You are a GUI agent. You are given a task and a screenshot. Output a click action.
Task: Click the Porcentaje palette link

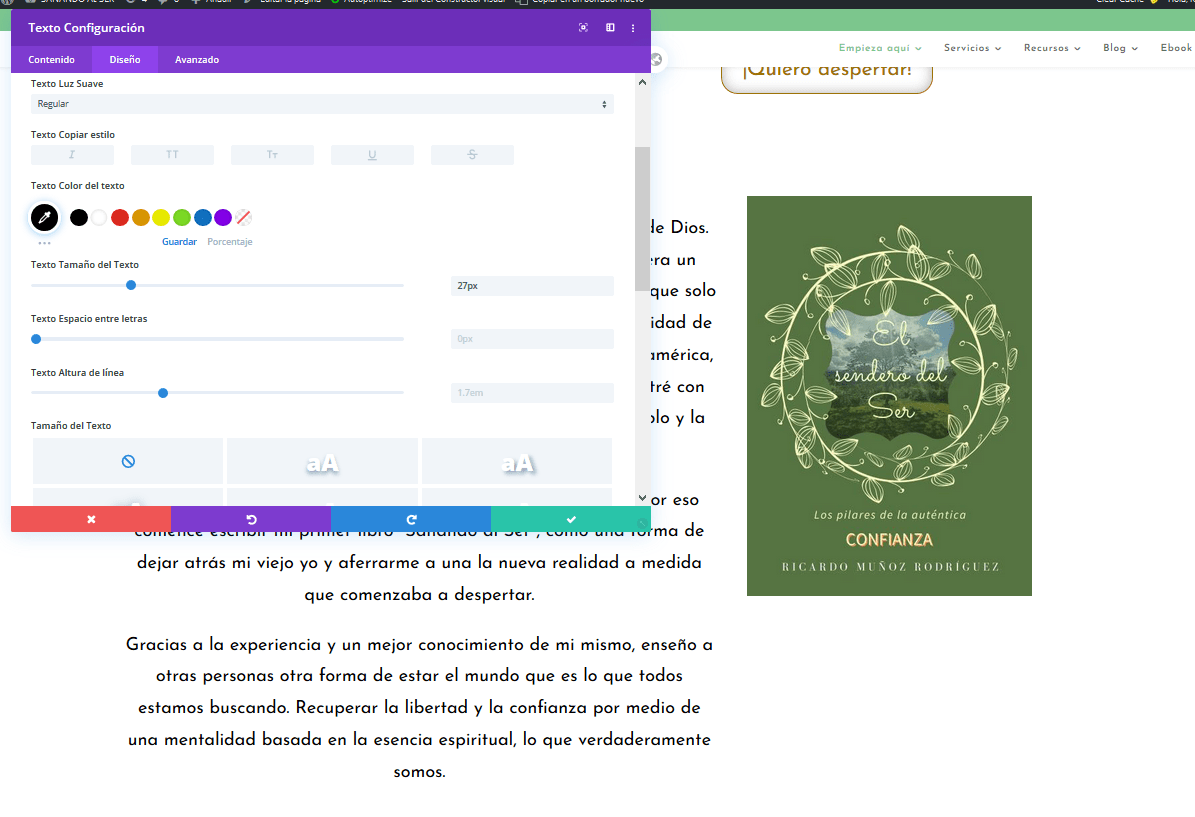click(x=229, y=242)
